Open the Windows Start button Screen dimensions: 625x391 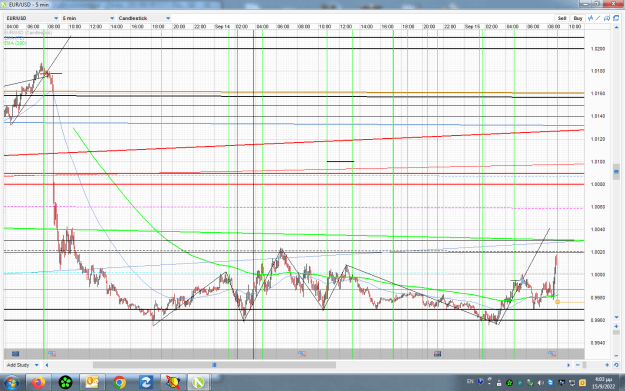[x=11, y=383]
